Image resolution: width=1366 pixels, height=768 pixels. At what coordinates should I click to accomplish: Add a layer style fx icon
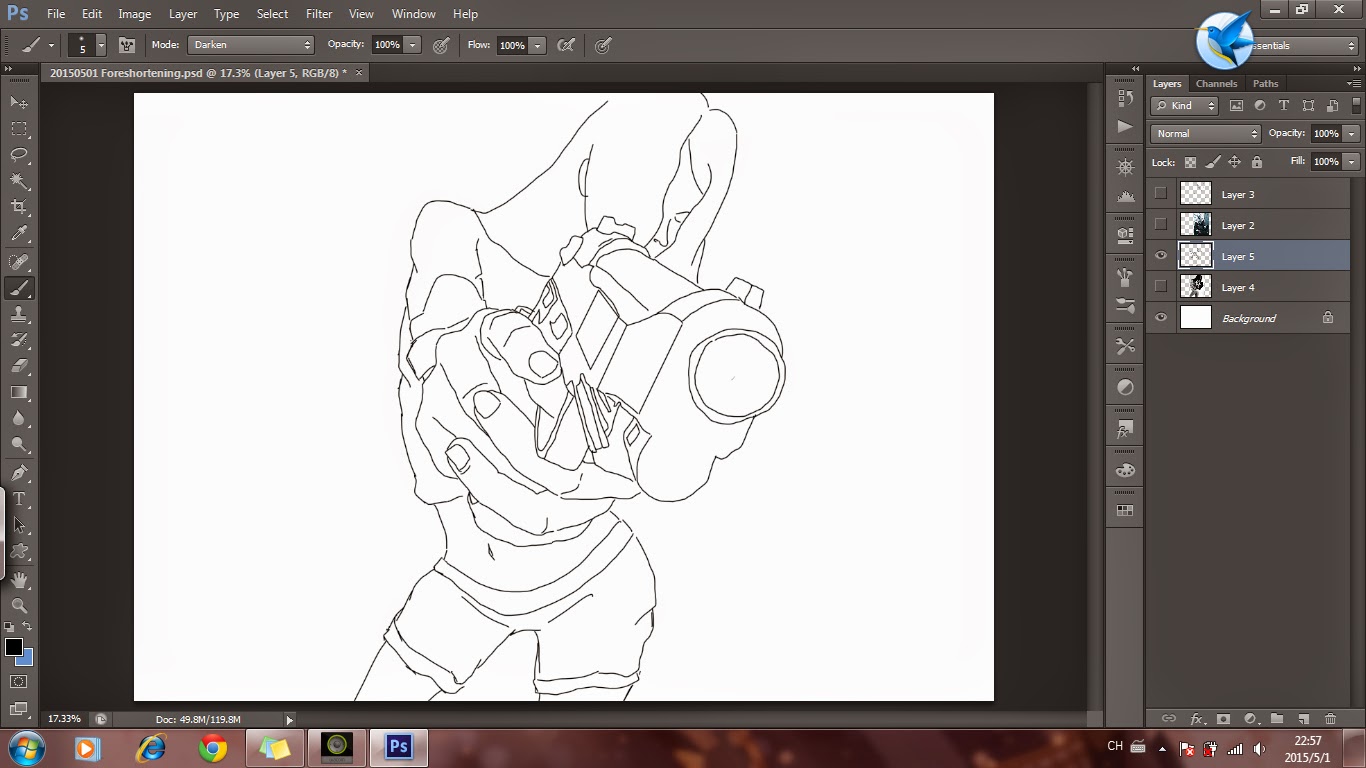1196,718
